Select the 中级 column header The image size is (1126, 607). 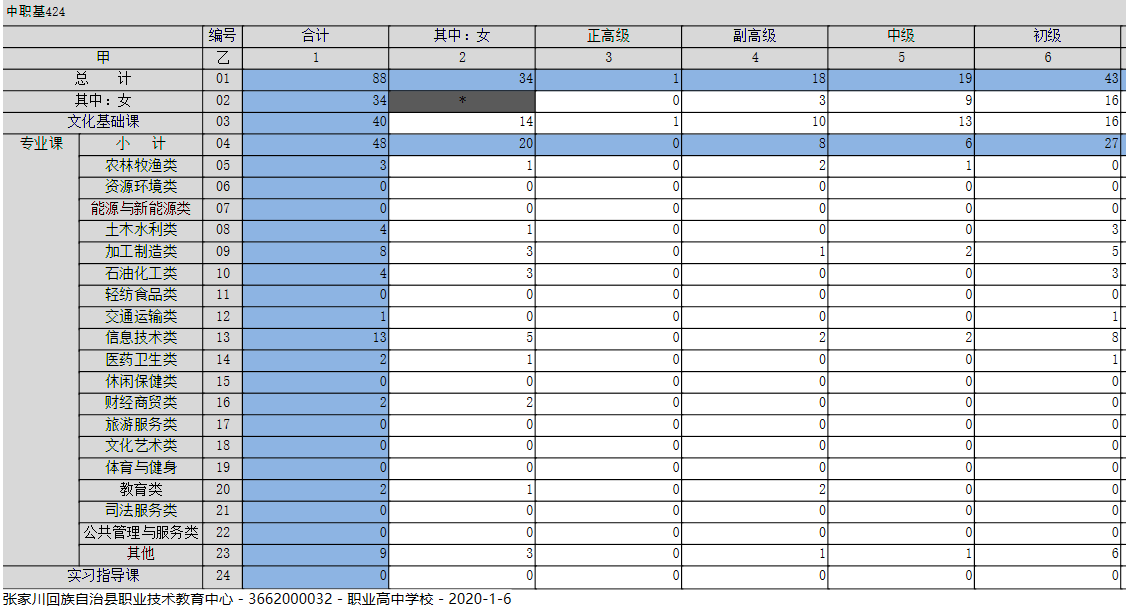(x=901, y=36)
